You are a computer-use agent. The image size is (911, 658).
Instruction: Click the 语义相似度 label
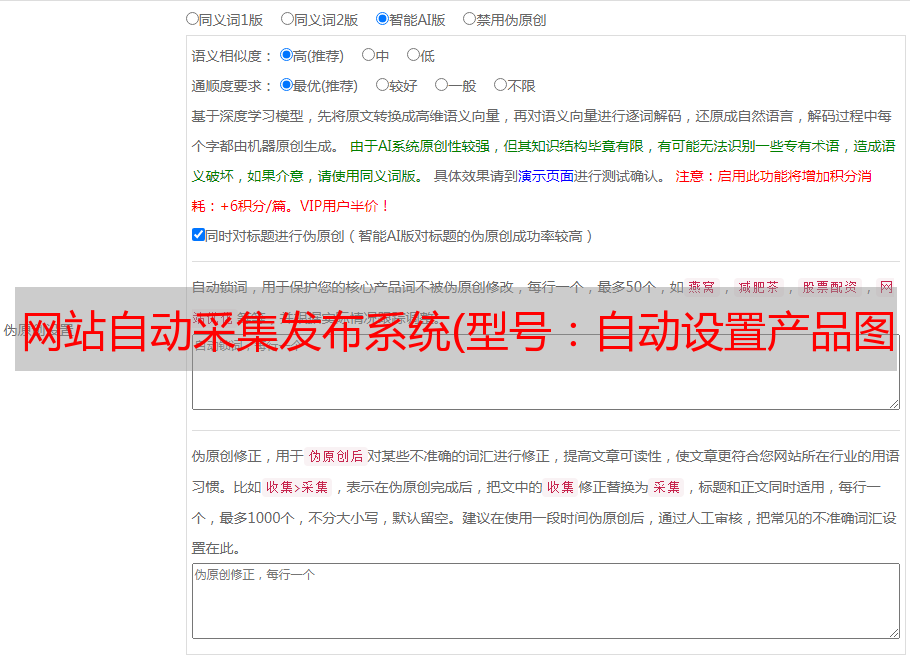[x=232, y=56]
